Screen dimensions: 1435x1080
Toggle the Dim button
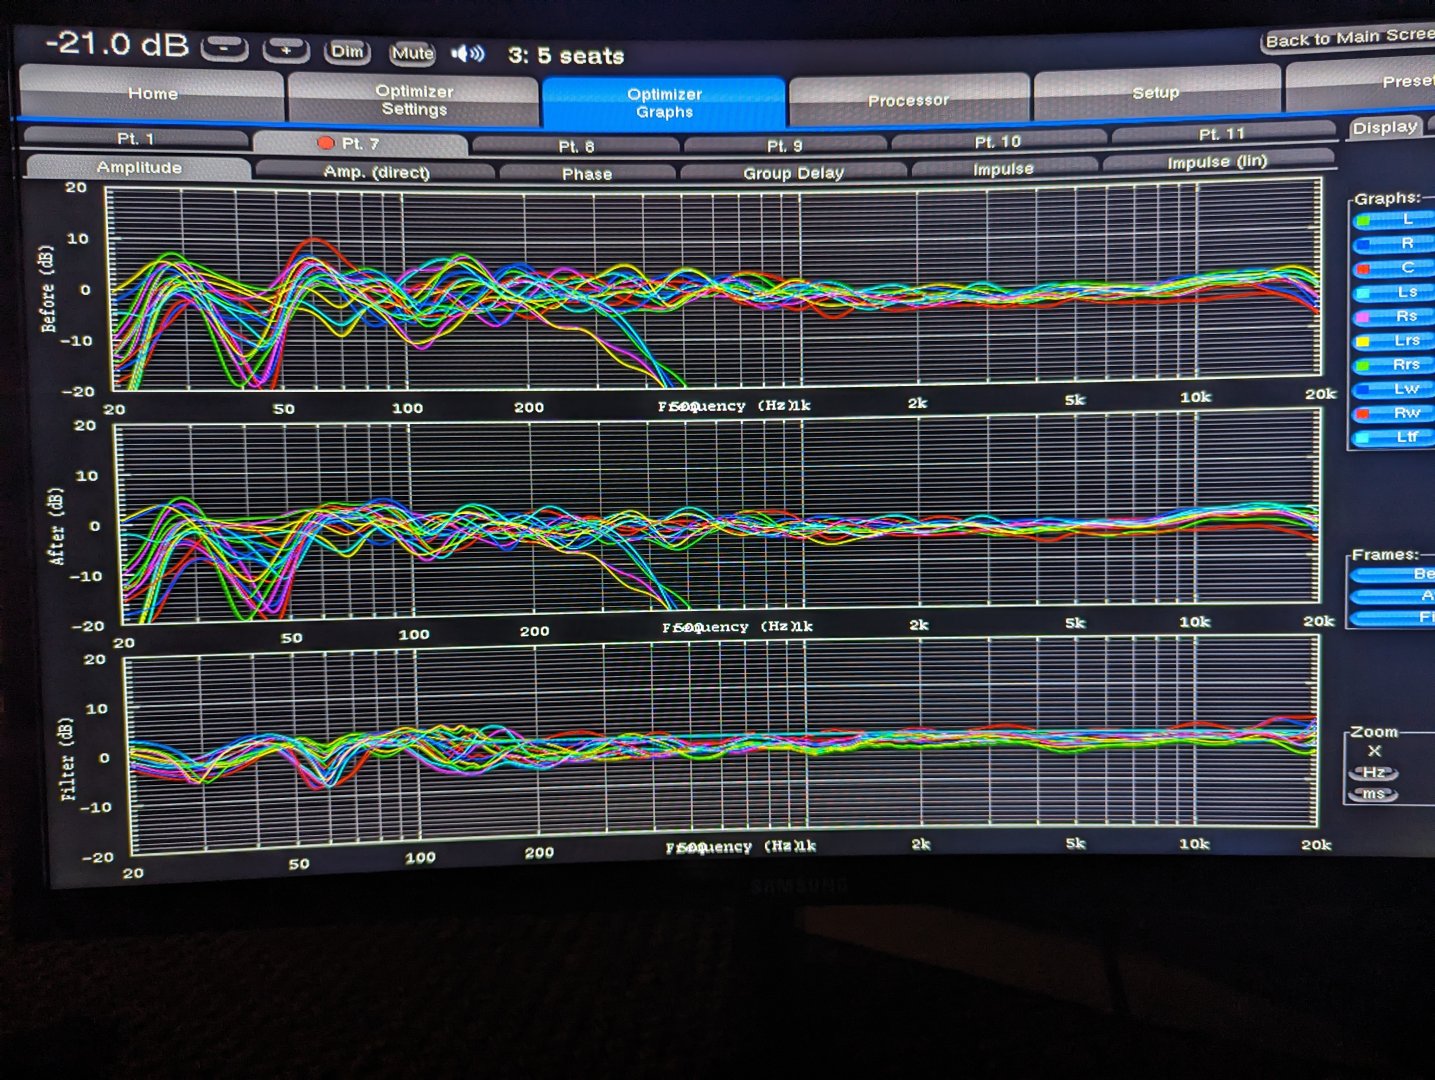[x=347, y=52]
